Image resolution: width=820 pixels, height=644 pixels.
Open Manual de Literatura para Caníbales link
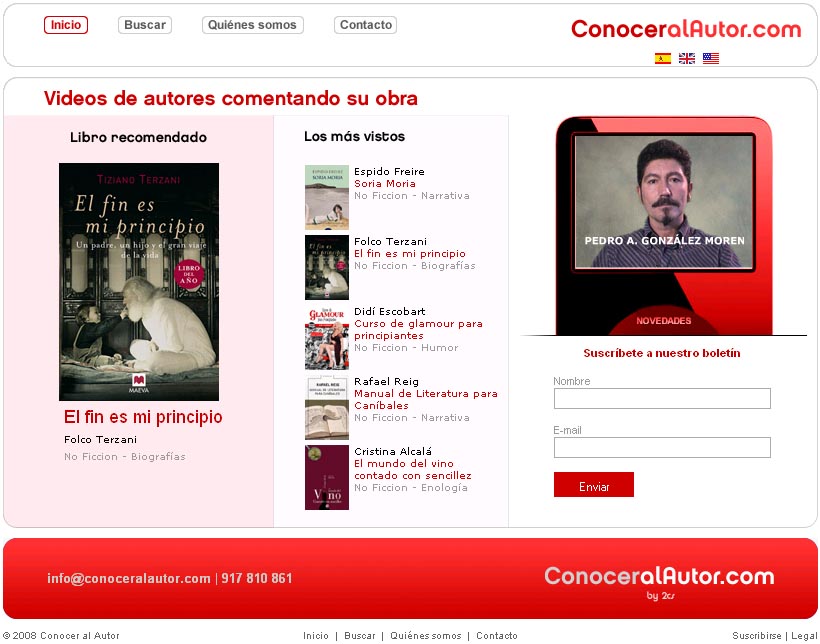coord(426,400)
